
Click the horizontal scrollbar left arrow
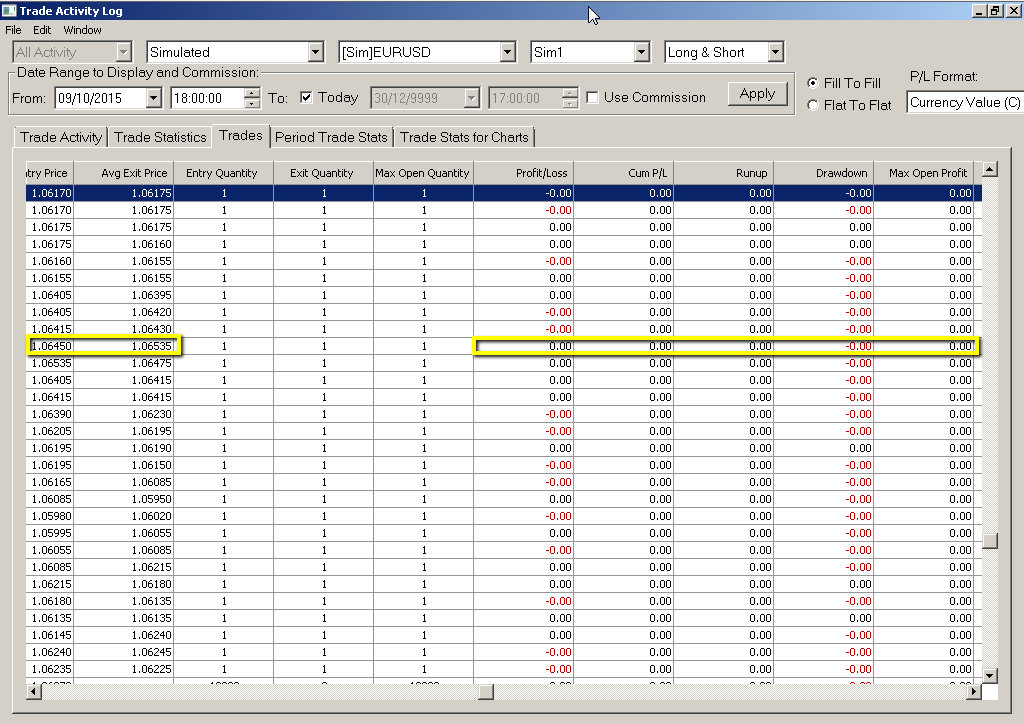click(34, 691)
